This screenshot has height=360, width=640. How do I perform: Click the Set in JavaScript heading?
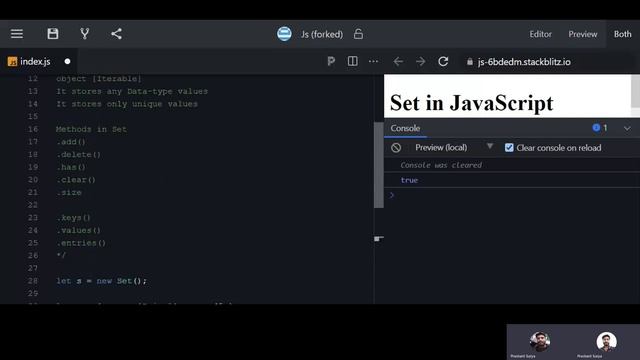point(471,103)
